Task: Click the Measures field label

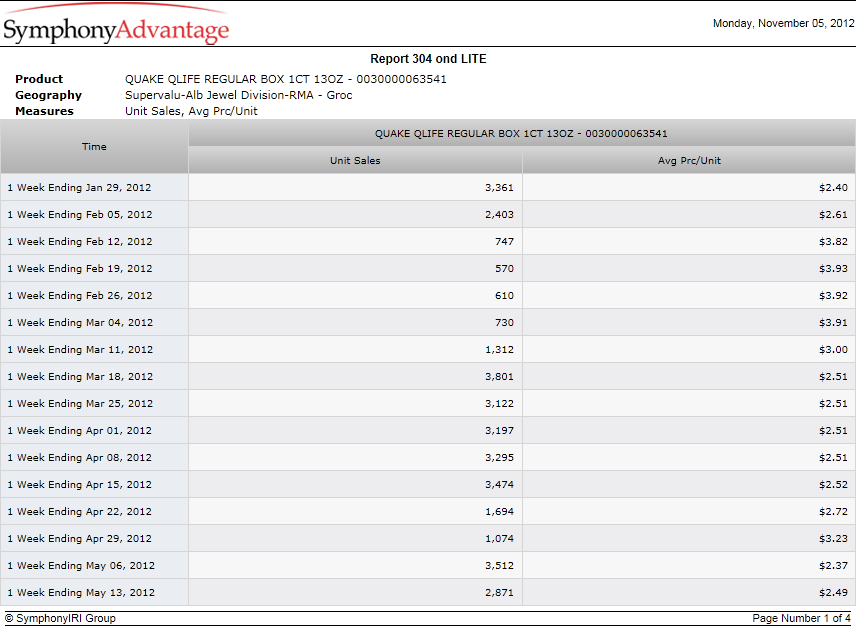Action: pyautogui.click(x=44, y=111)
